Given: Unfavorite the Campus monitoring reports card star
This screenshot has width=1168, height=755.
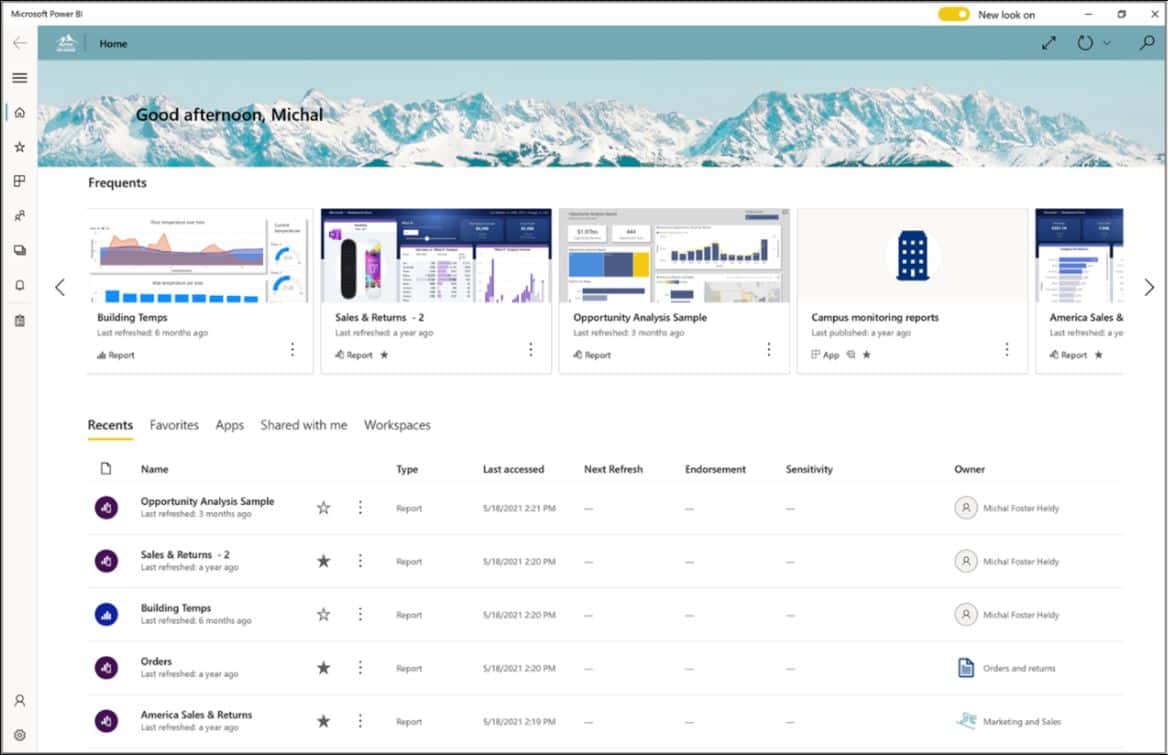Looking at the screenshot, I should point(866,355).
